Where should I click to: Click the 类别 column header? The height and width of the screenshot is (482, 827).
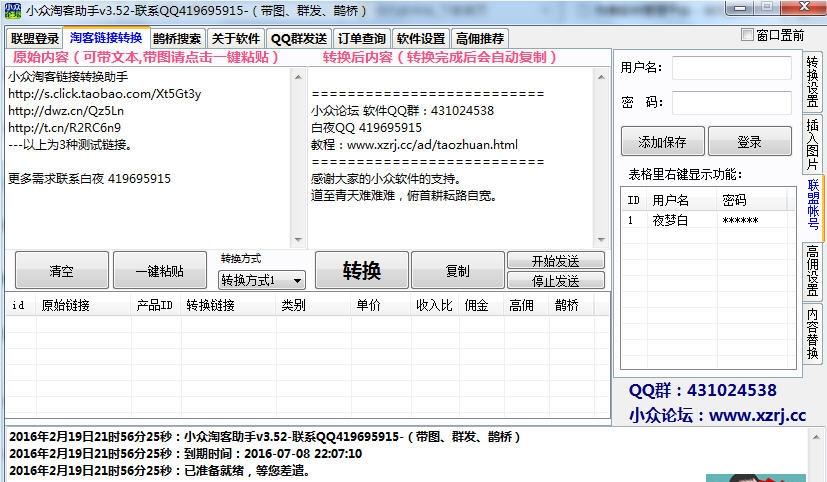(313, 305)
